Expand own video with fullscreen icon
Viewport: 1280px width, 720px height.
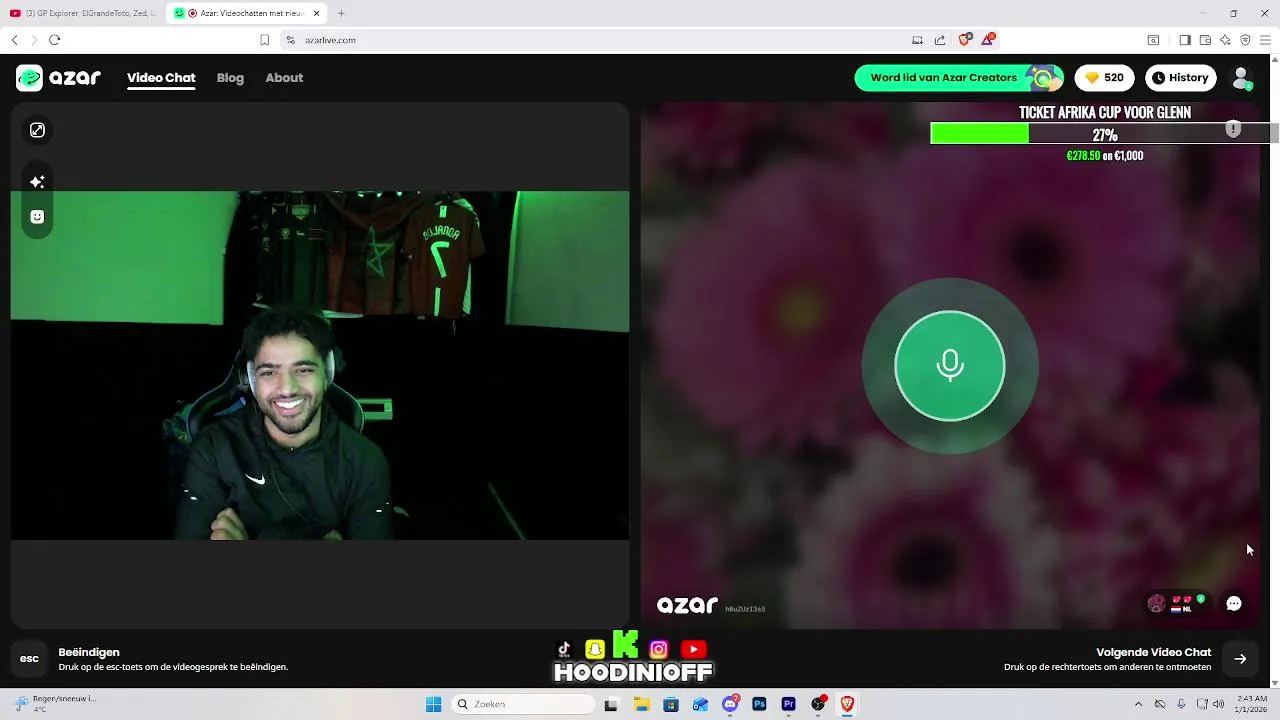tap(37, 130)
